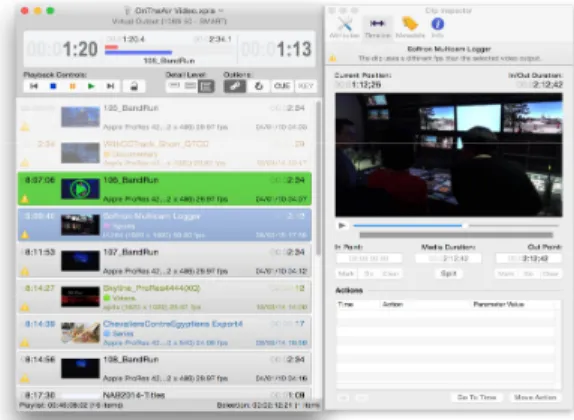Switch to the Timeline inspector tab
The height and width of the screenshot is (420, 574).
377,27
